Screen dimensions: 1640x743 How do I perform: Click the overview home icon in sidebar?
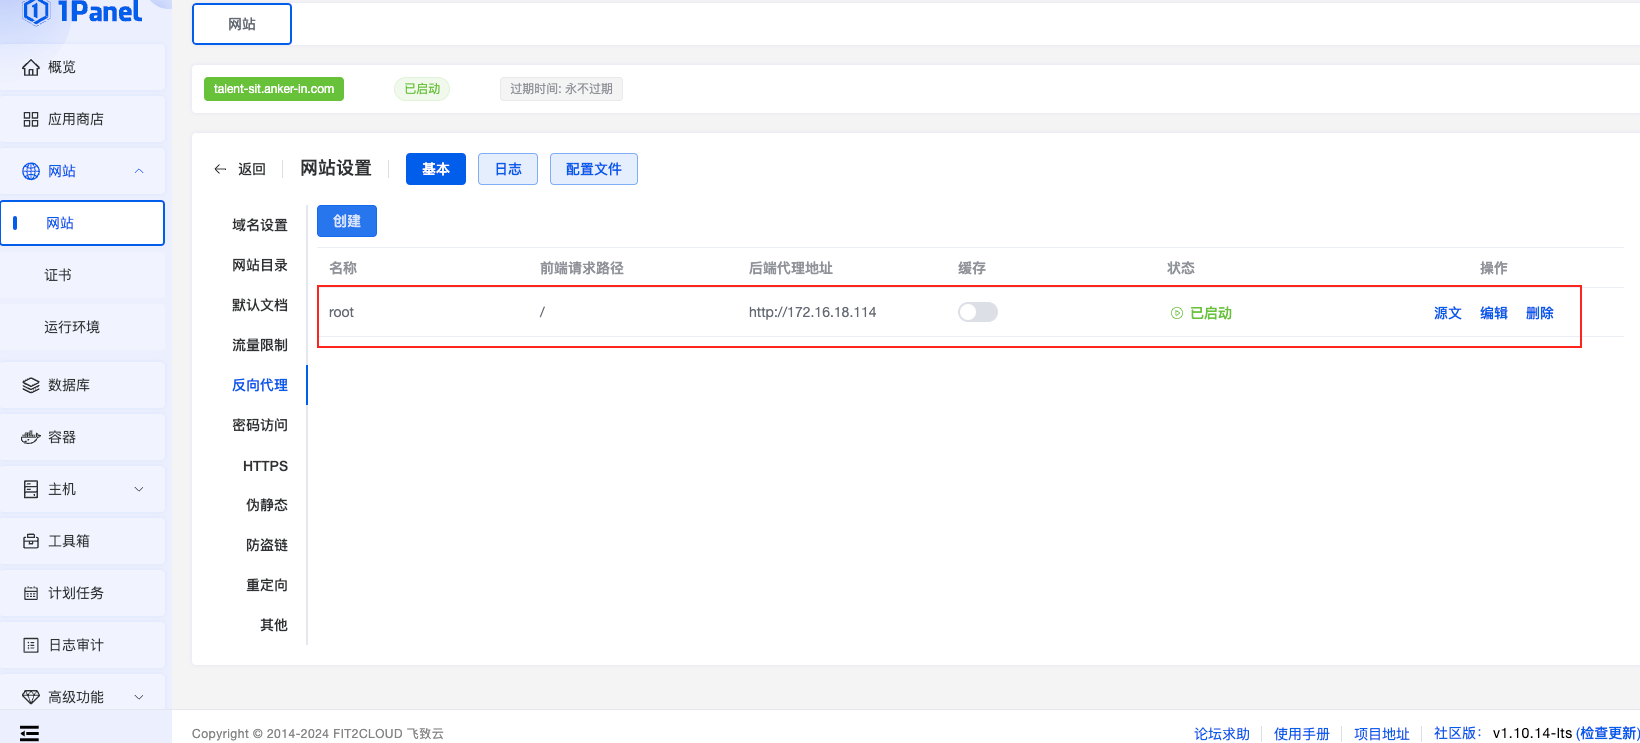pyautogui.click(x=31, y=67)
